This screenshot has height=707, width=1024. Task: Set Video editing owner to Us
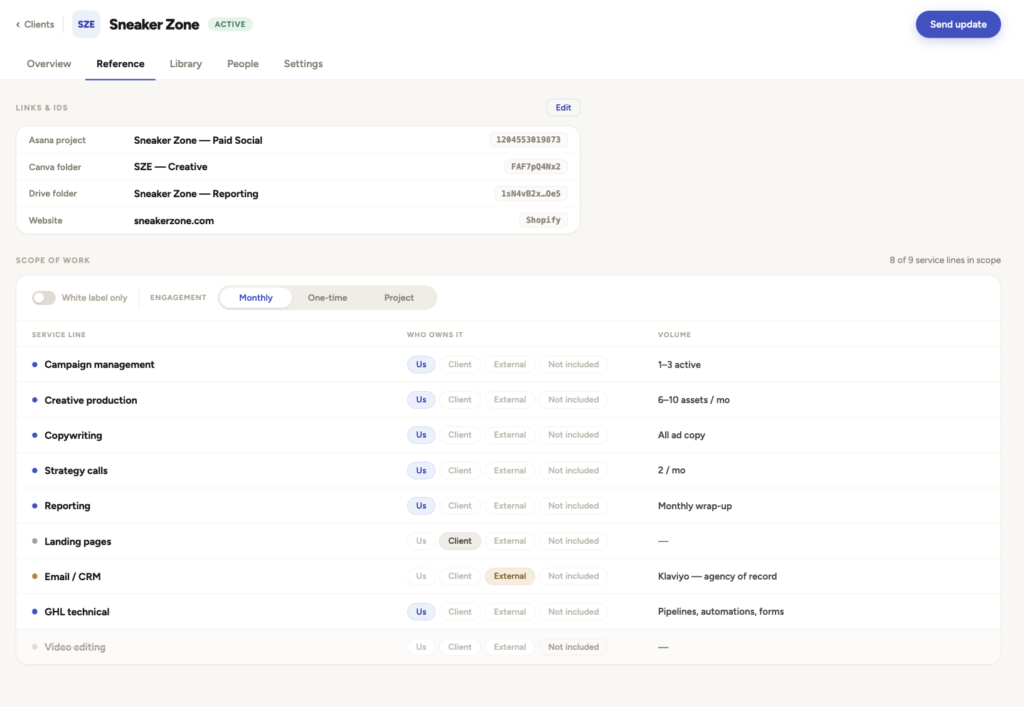[x=421, y=647]
